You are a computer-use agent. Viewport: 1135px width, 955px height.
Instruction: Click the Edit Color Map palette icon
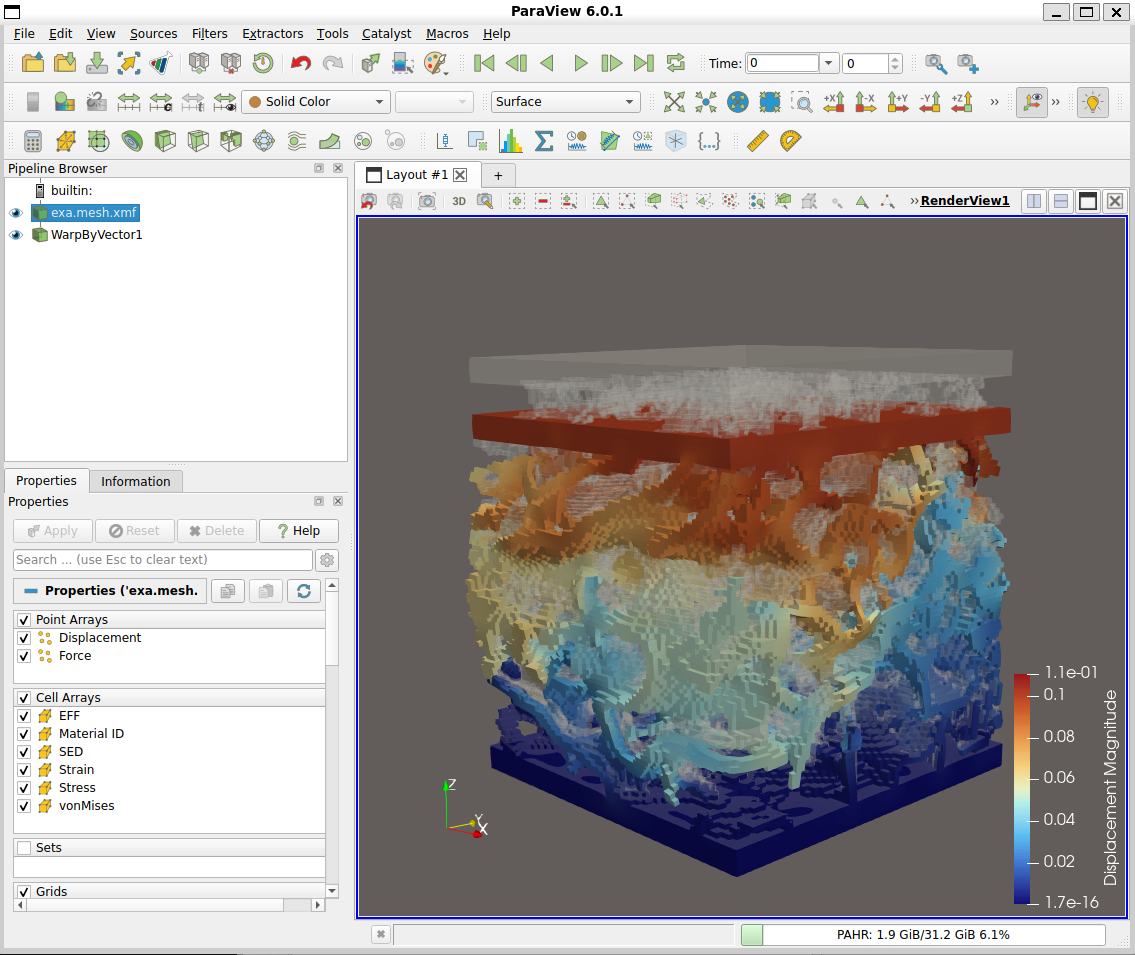click(436, 63)
